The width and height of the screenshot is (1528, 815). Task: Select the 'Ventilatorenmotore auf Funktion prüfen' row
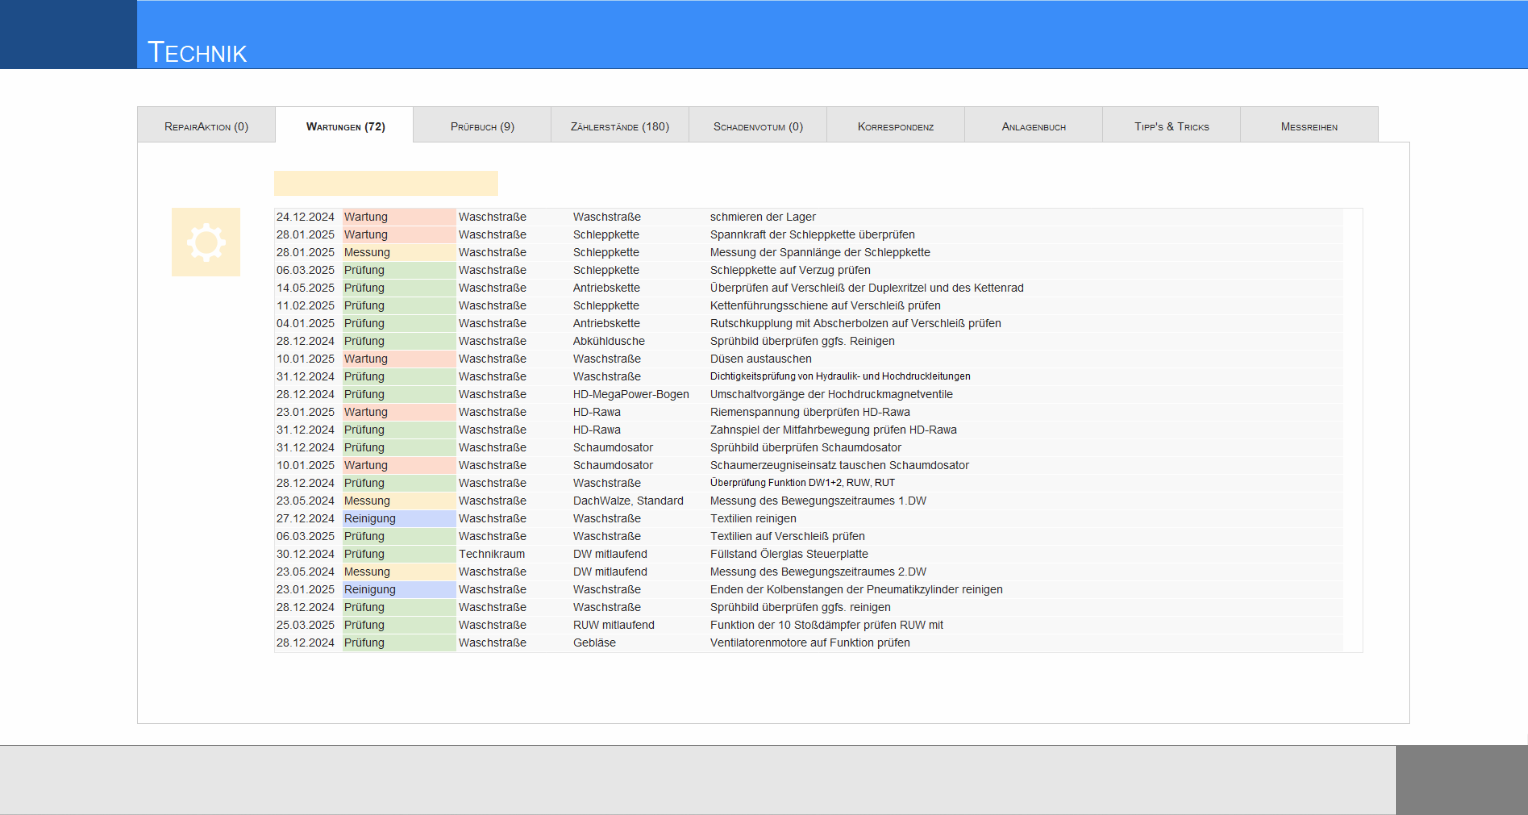pos(809,643)
